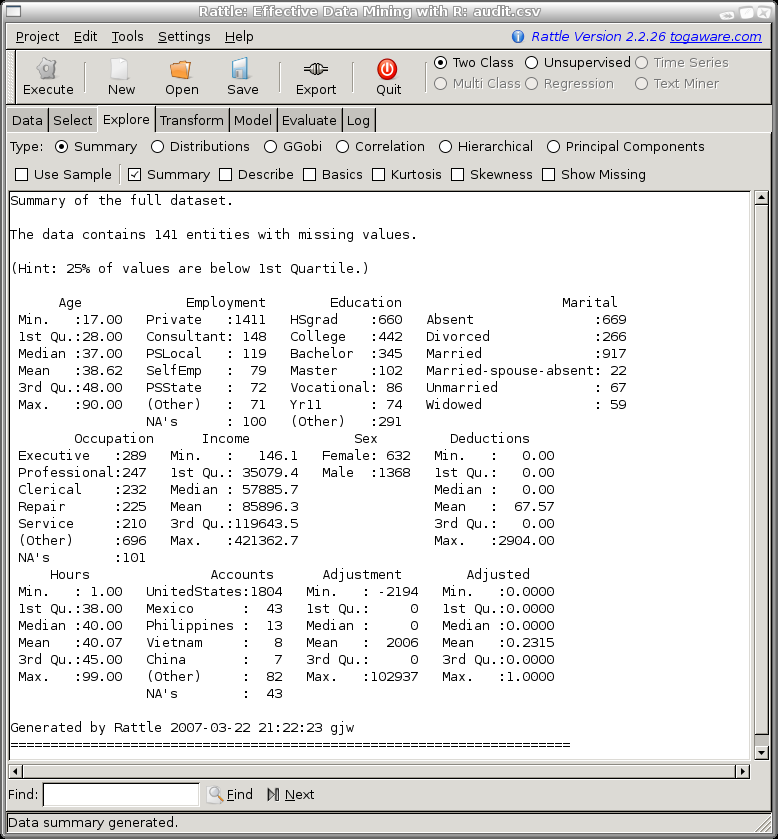778x839 pixels.
Task: Enable the Describe checkbox
Action: (225, 174)
